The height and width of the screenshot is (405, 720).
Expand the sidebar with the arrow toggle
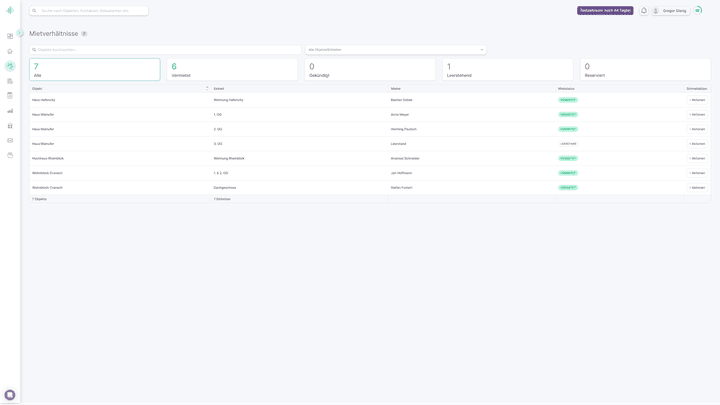[20, 33]
